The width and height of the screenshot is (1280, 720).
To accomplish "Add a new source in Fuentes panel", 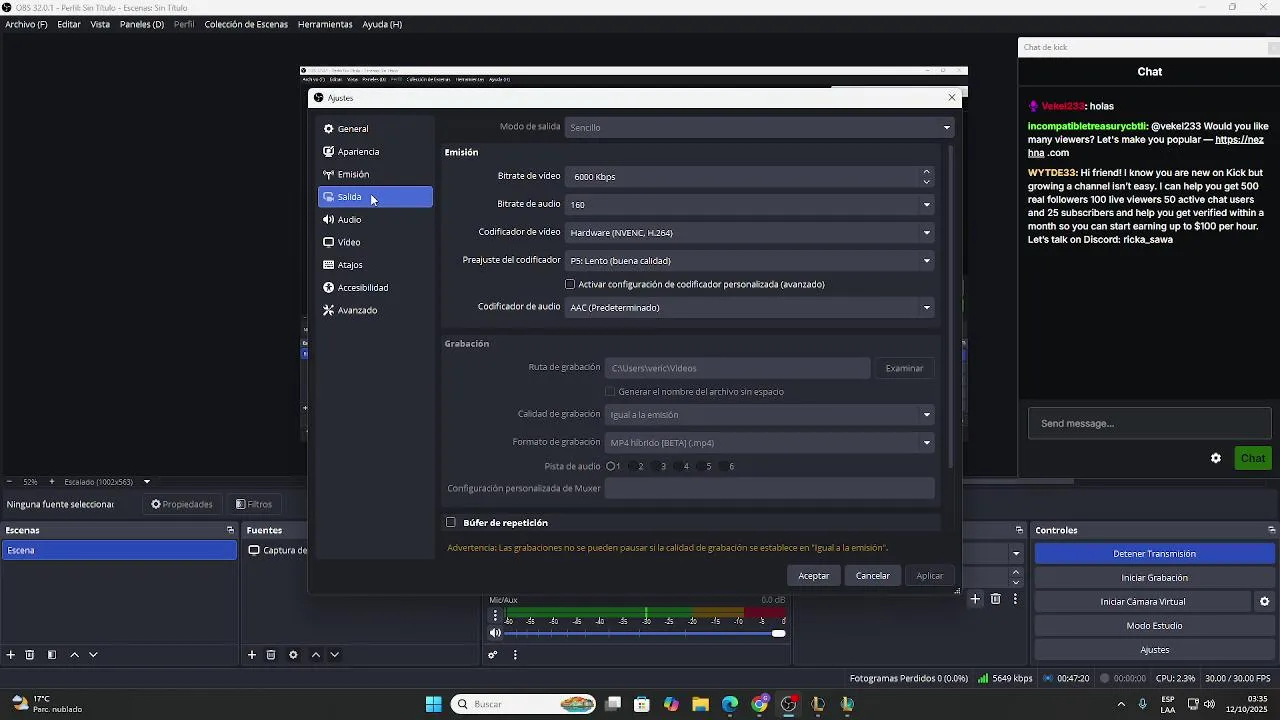I will coord(252,655).
